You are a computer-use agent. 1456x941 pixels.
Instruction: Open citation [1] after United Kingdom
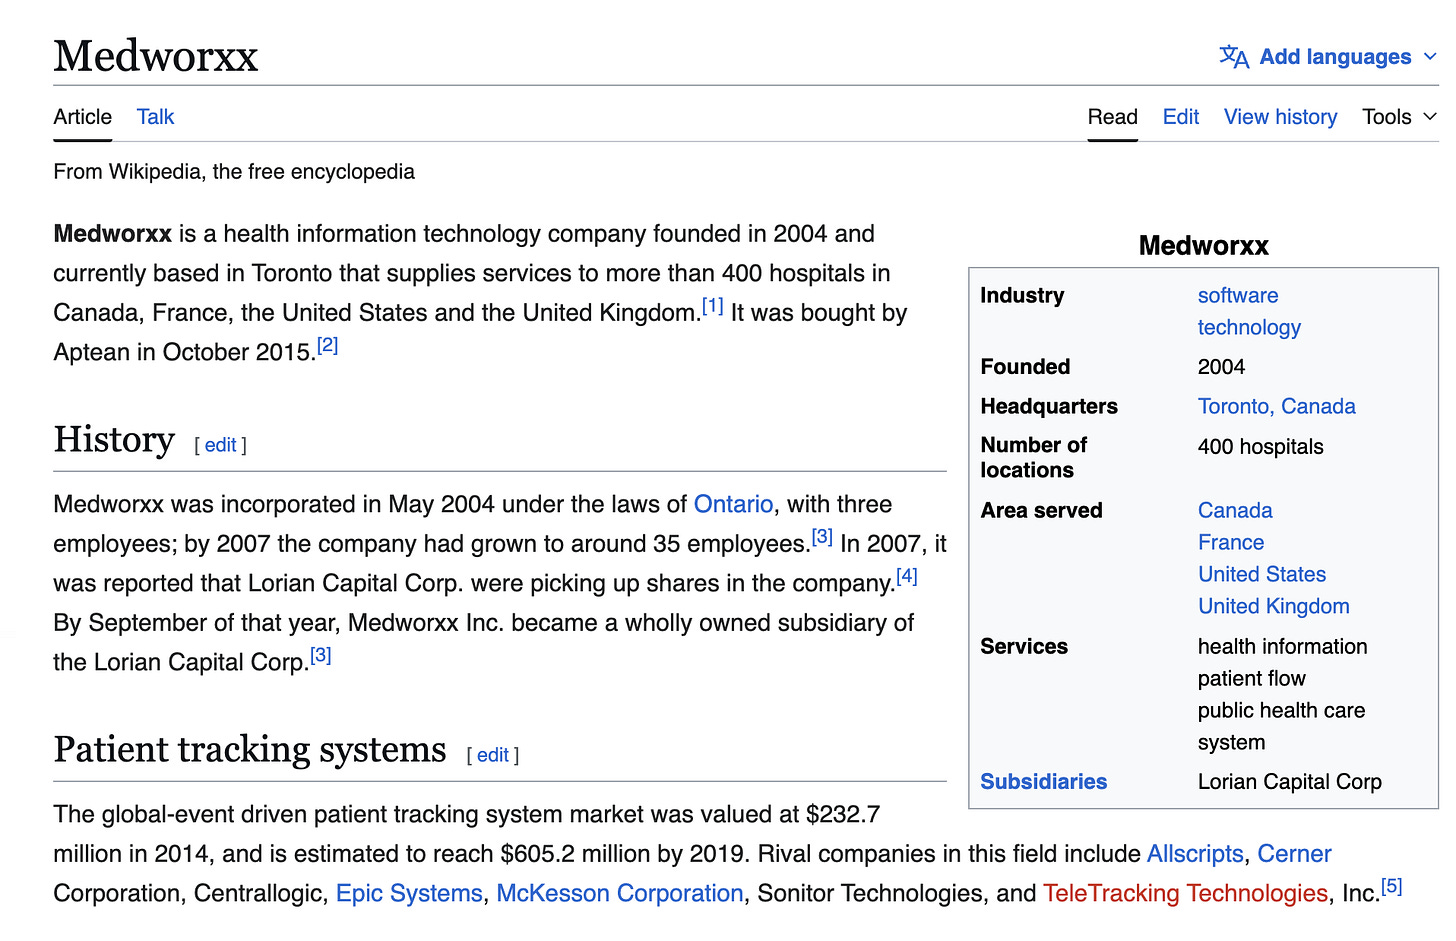coord(712,306)
